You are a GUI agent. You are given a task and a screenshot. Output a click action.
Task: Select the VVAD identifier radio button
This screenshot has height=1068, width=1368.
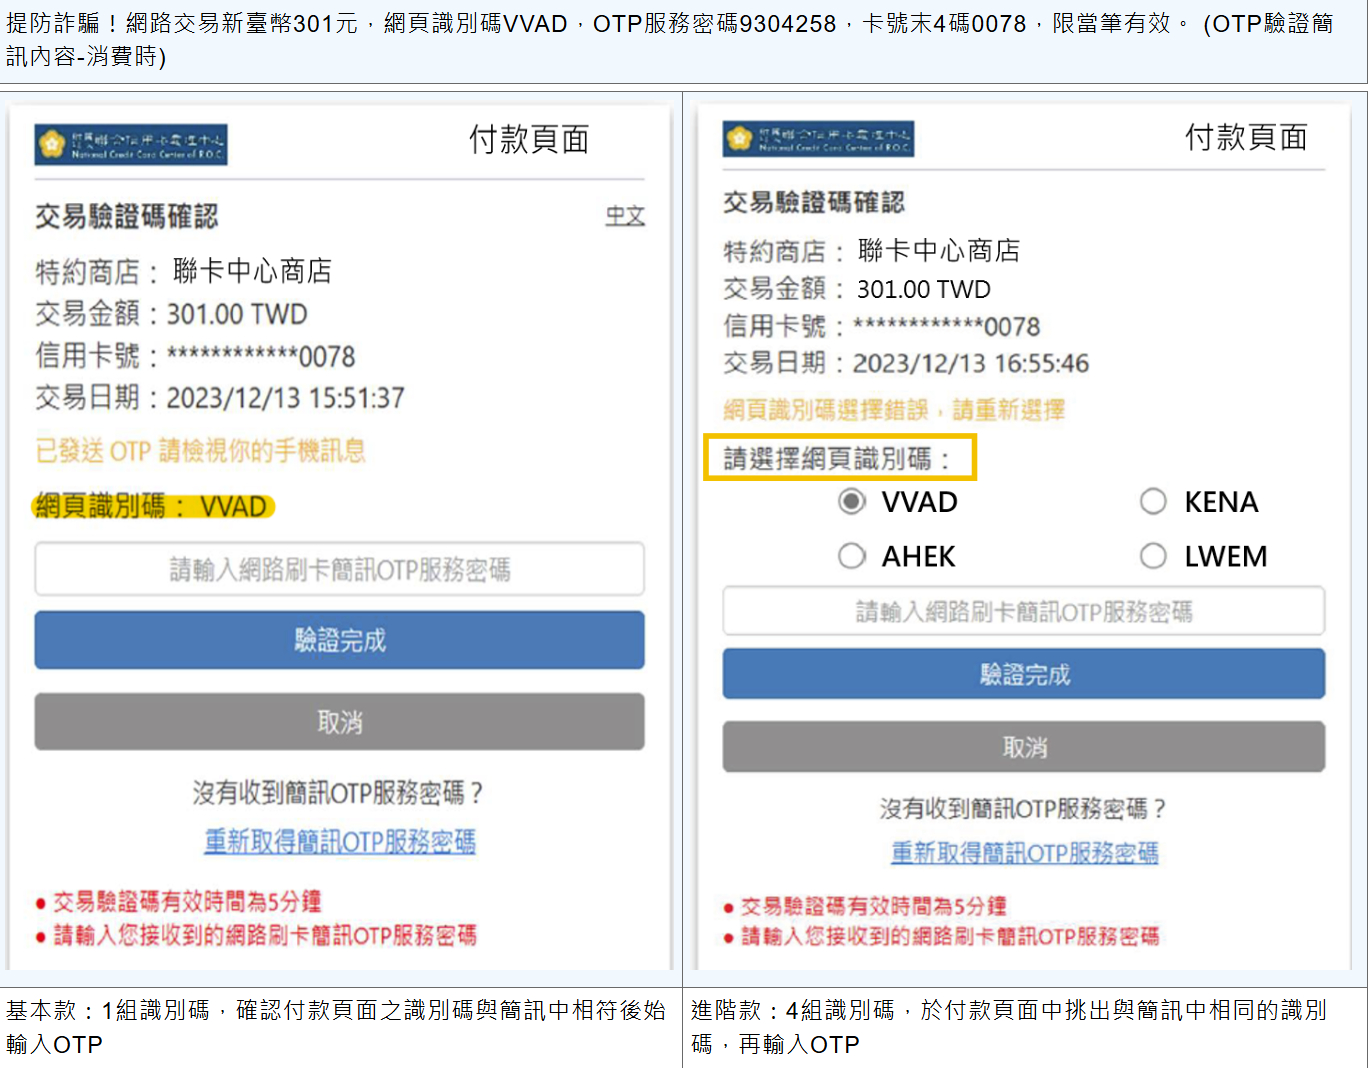pos(851,501)
